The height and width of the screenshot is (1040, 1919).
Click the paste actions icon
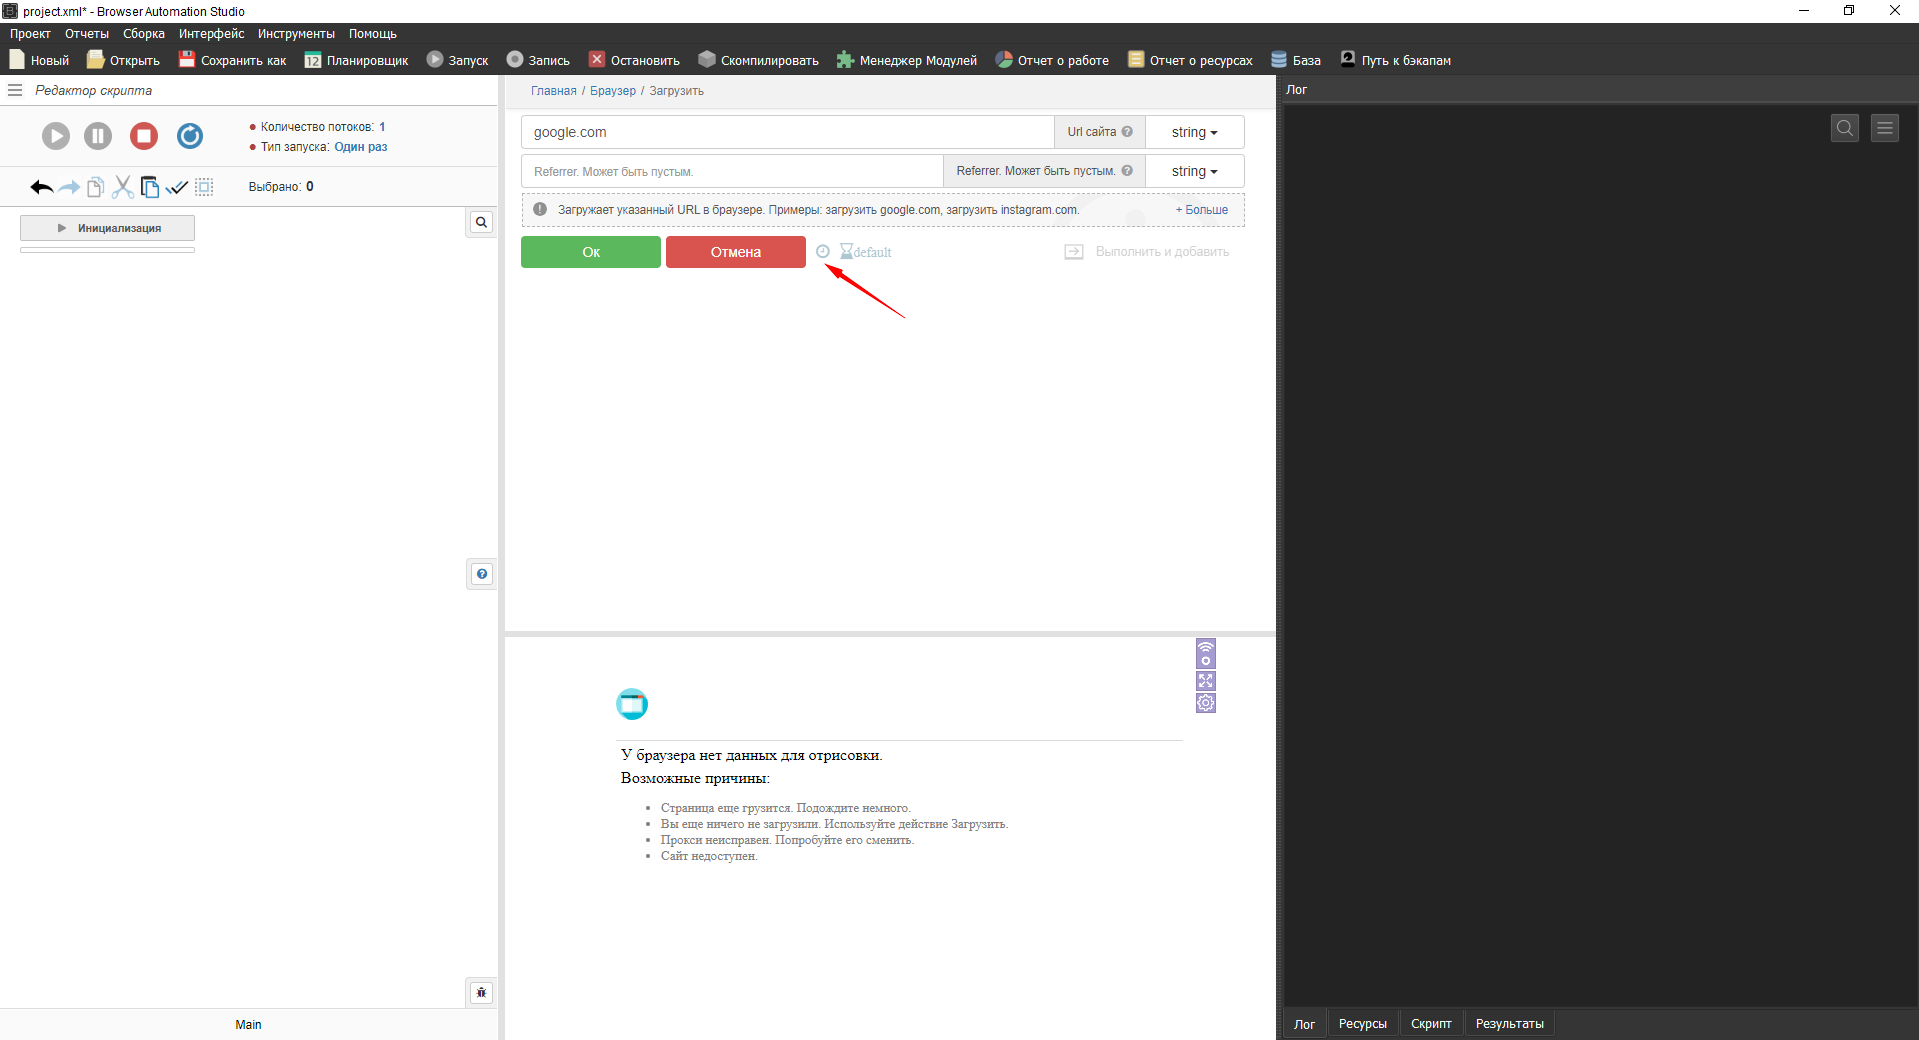point(150,187)
